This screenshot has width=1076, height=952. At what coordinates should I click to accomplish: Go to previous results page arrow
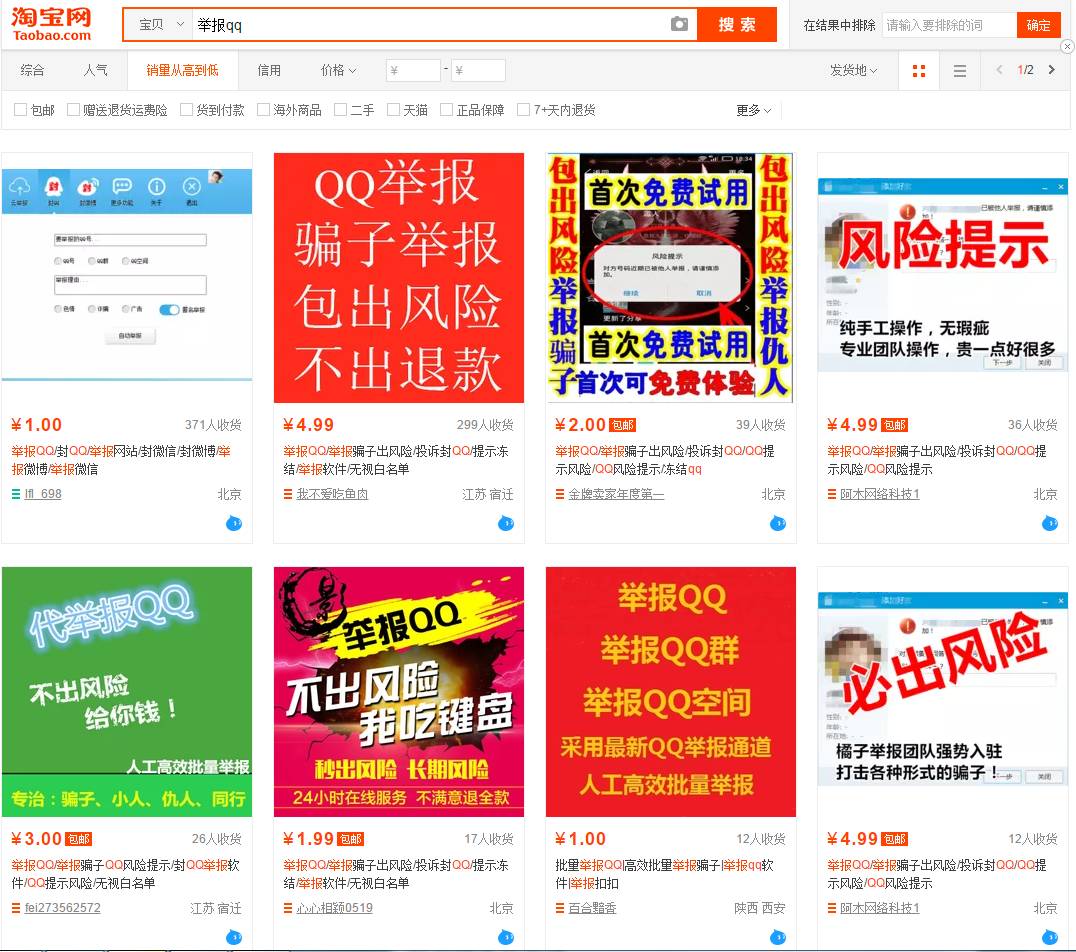tap(1000, 70)
